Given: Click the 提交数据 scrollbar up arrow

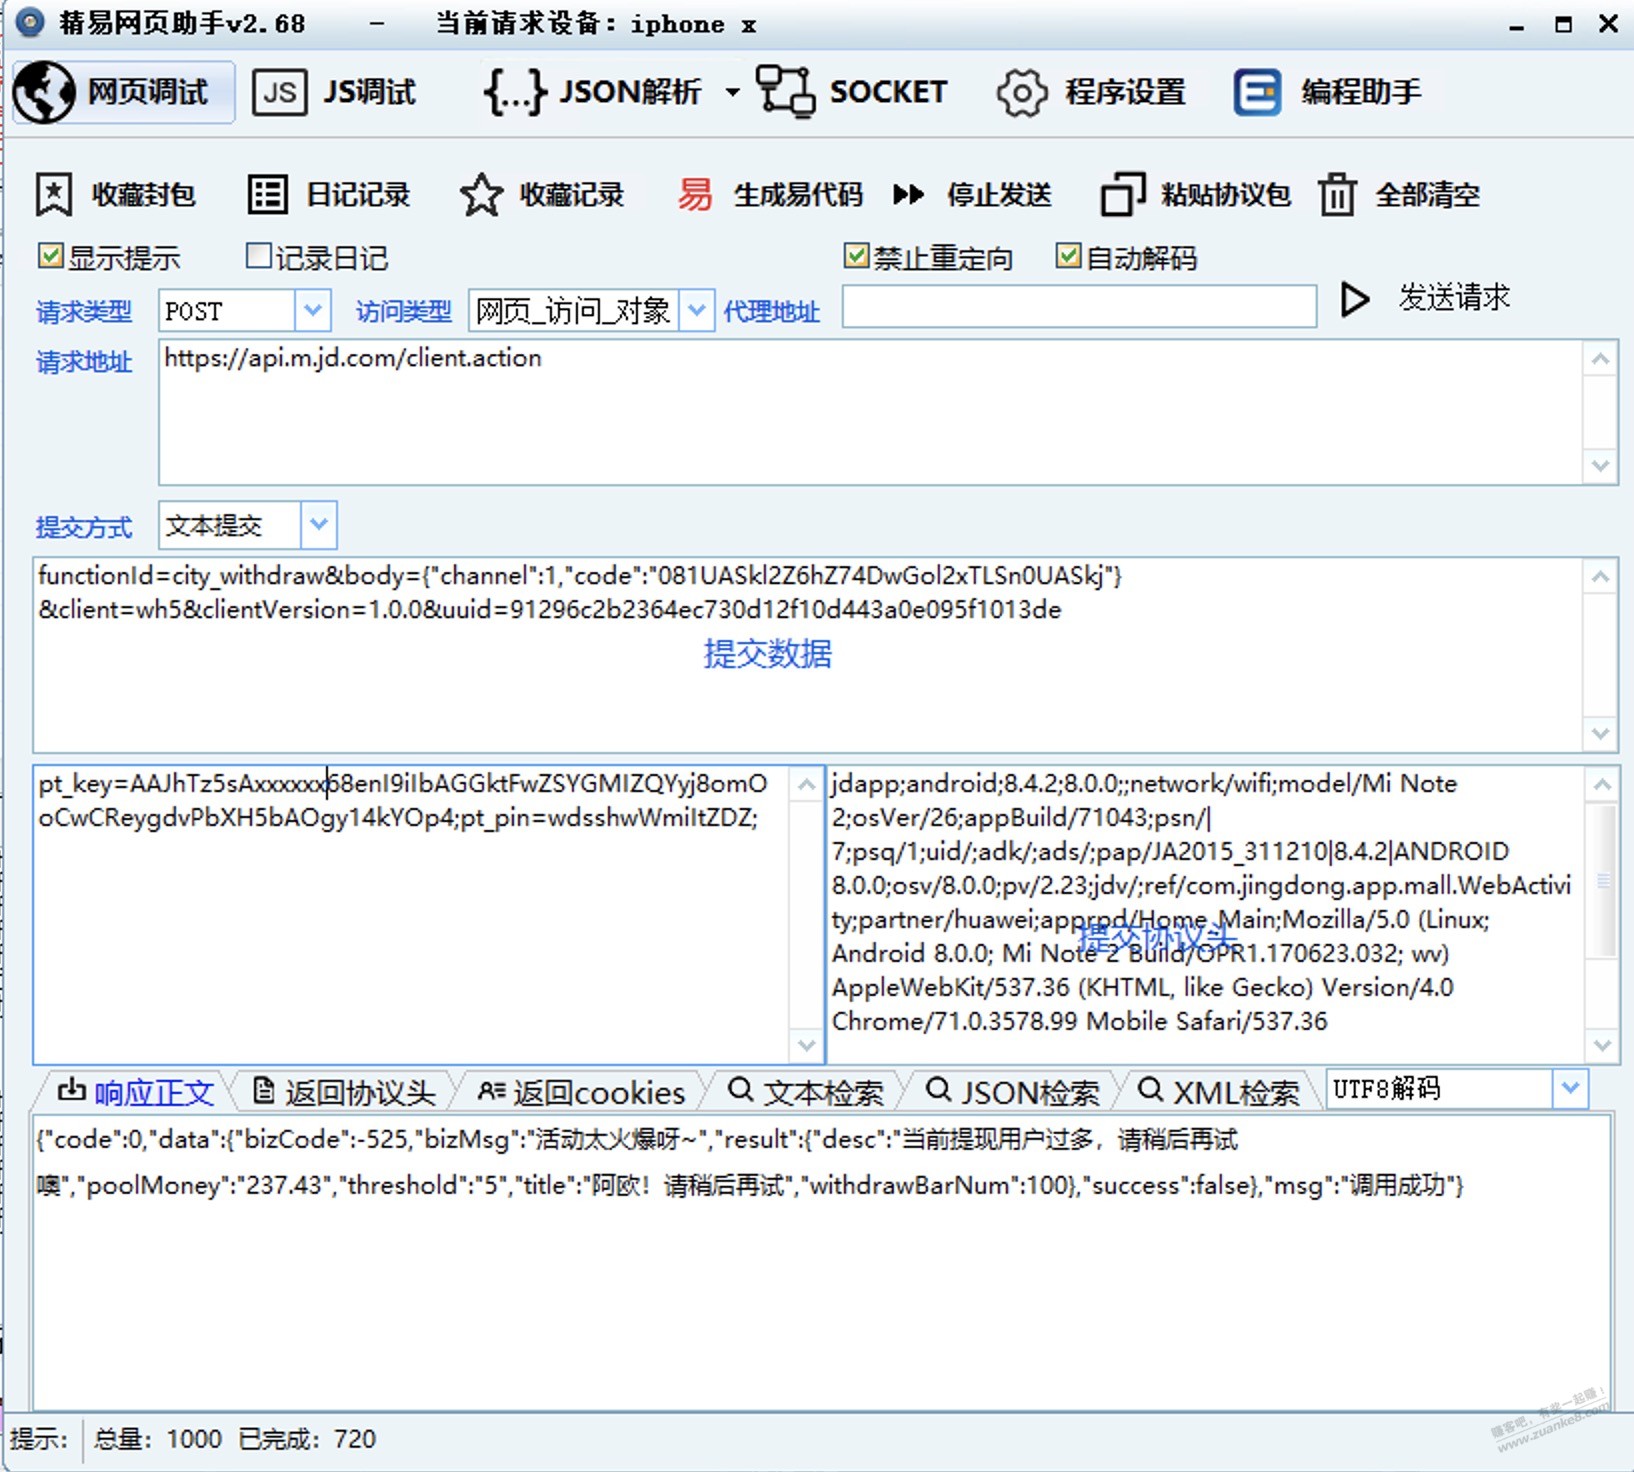Looking at the screenshot, I should [1600, 577].
